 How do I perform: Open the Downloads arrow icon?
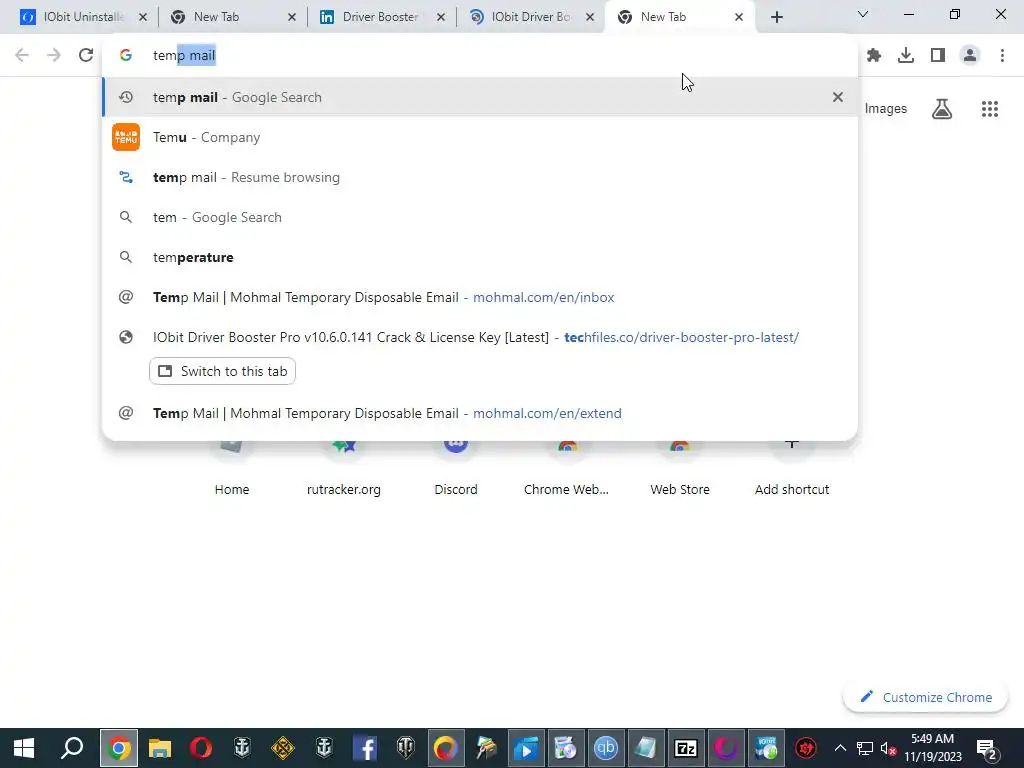[906, 56]
